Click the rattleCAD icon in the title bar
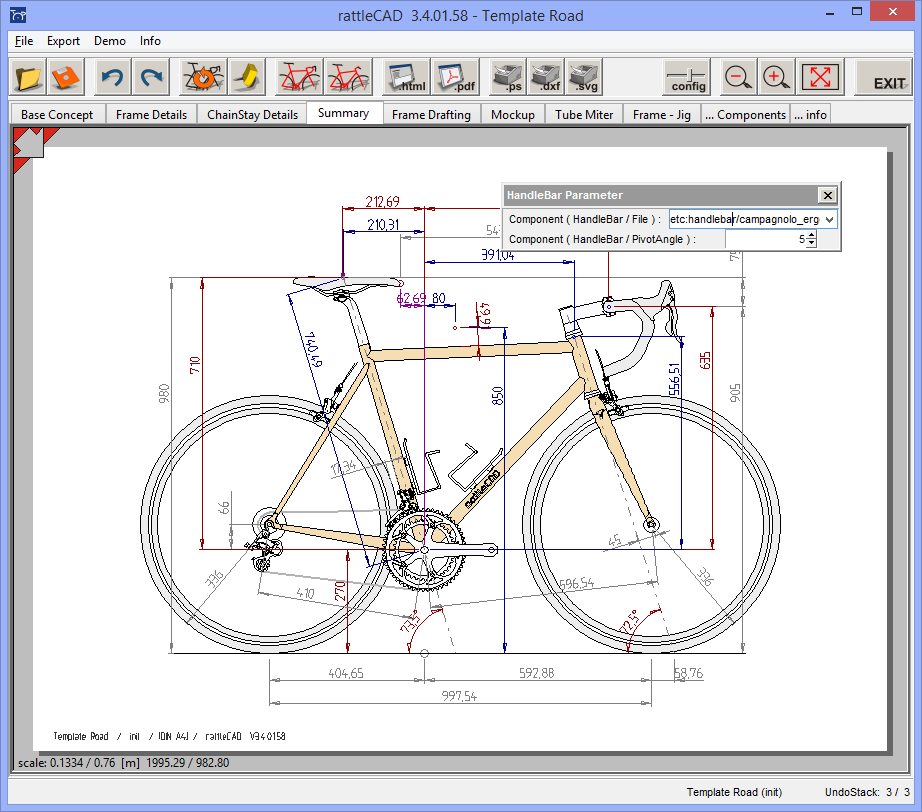 pyautogui.click(x=18, y=15)
